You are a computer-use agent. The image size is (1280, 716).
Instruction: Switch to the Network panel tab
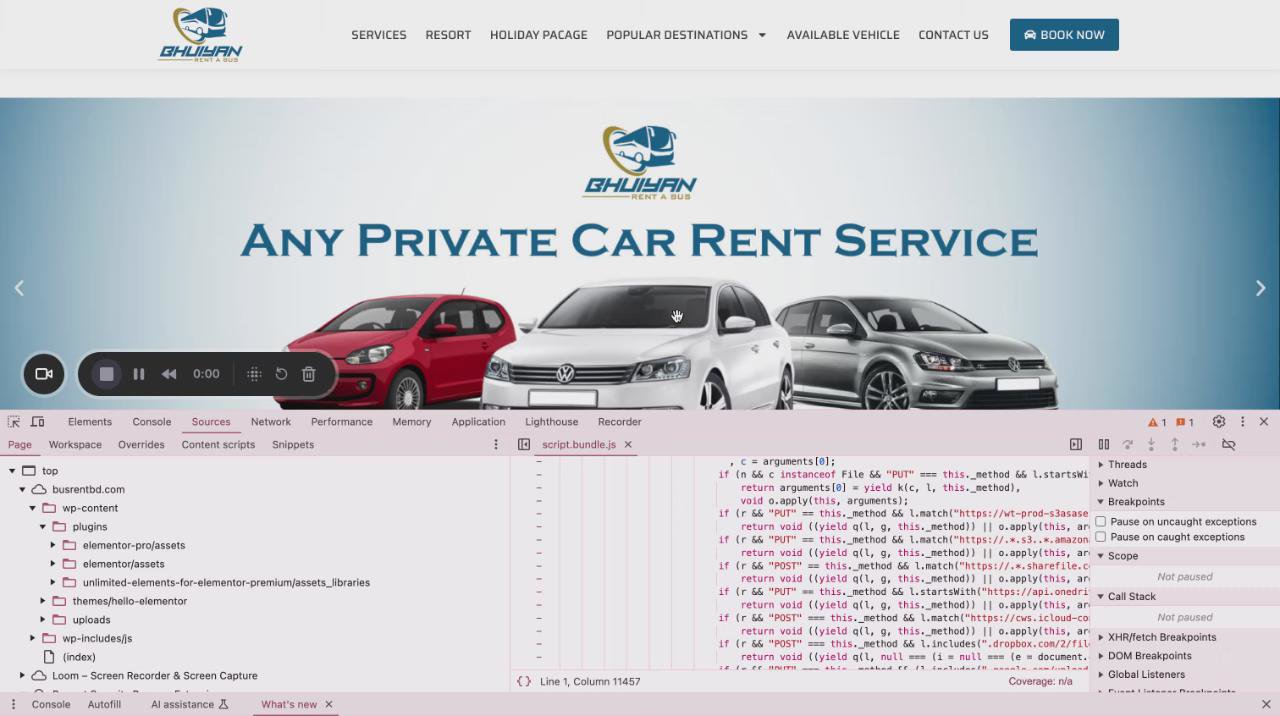click(271, 422)
